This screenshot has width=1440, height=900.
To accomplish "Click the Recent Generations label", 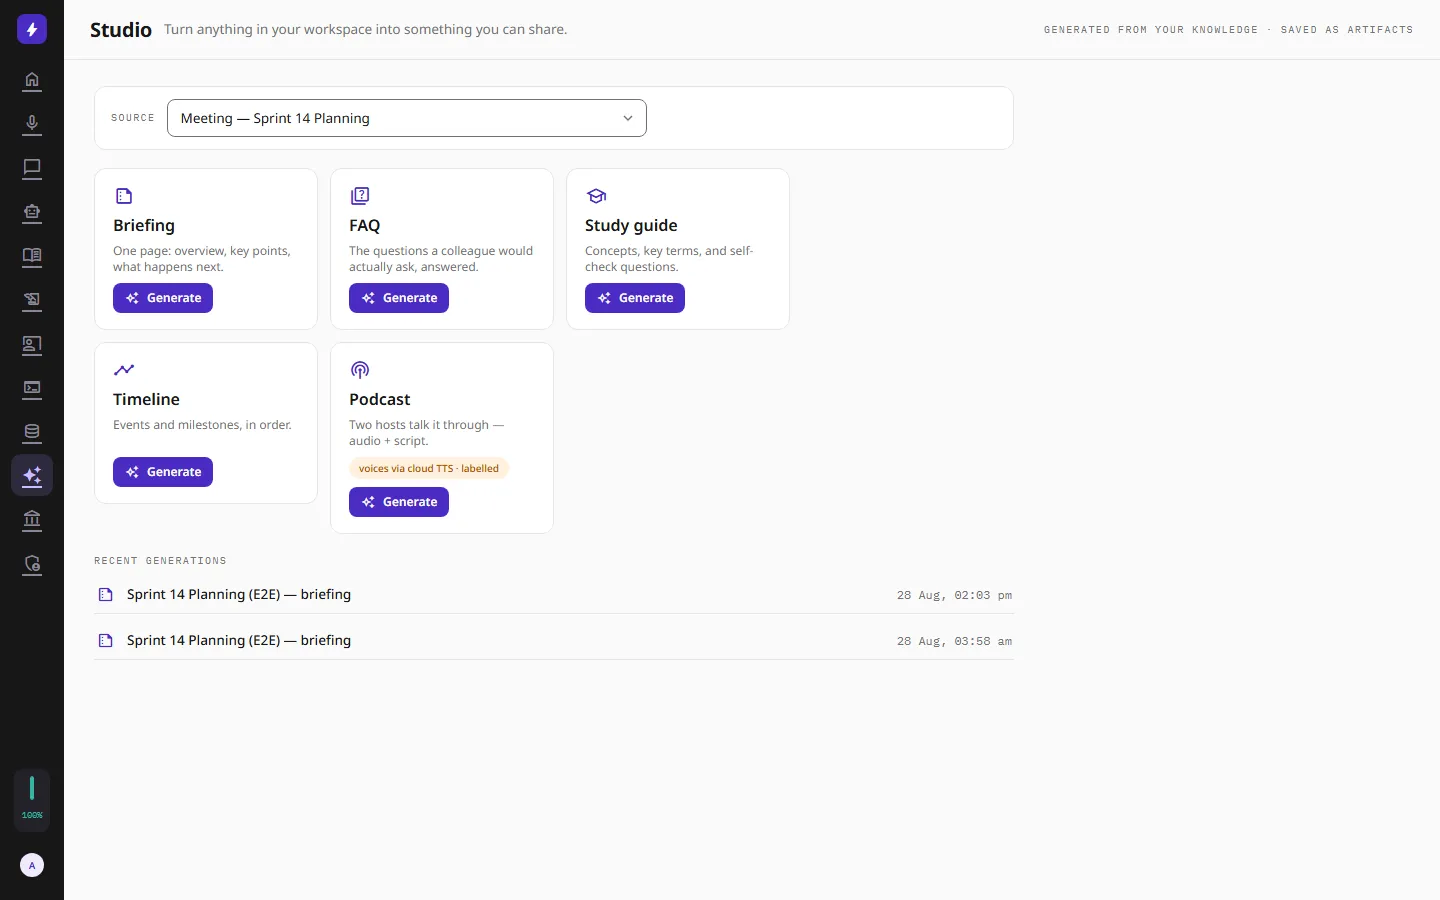I will (x=160, y=561).
